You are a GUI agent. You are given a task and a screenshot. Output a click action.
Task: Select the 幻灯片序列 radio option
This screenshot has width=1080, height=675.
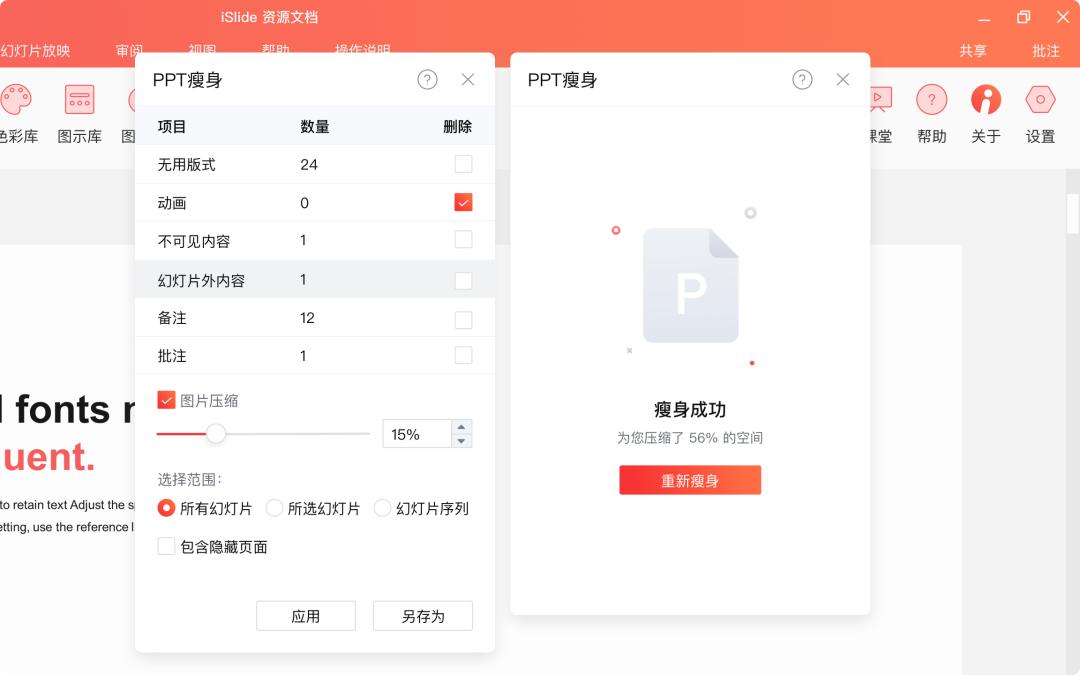[x=382, y=508]
